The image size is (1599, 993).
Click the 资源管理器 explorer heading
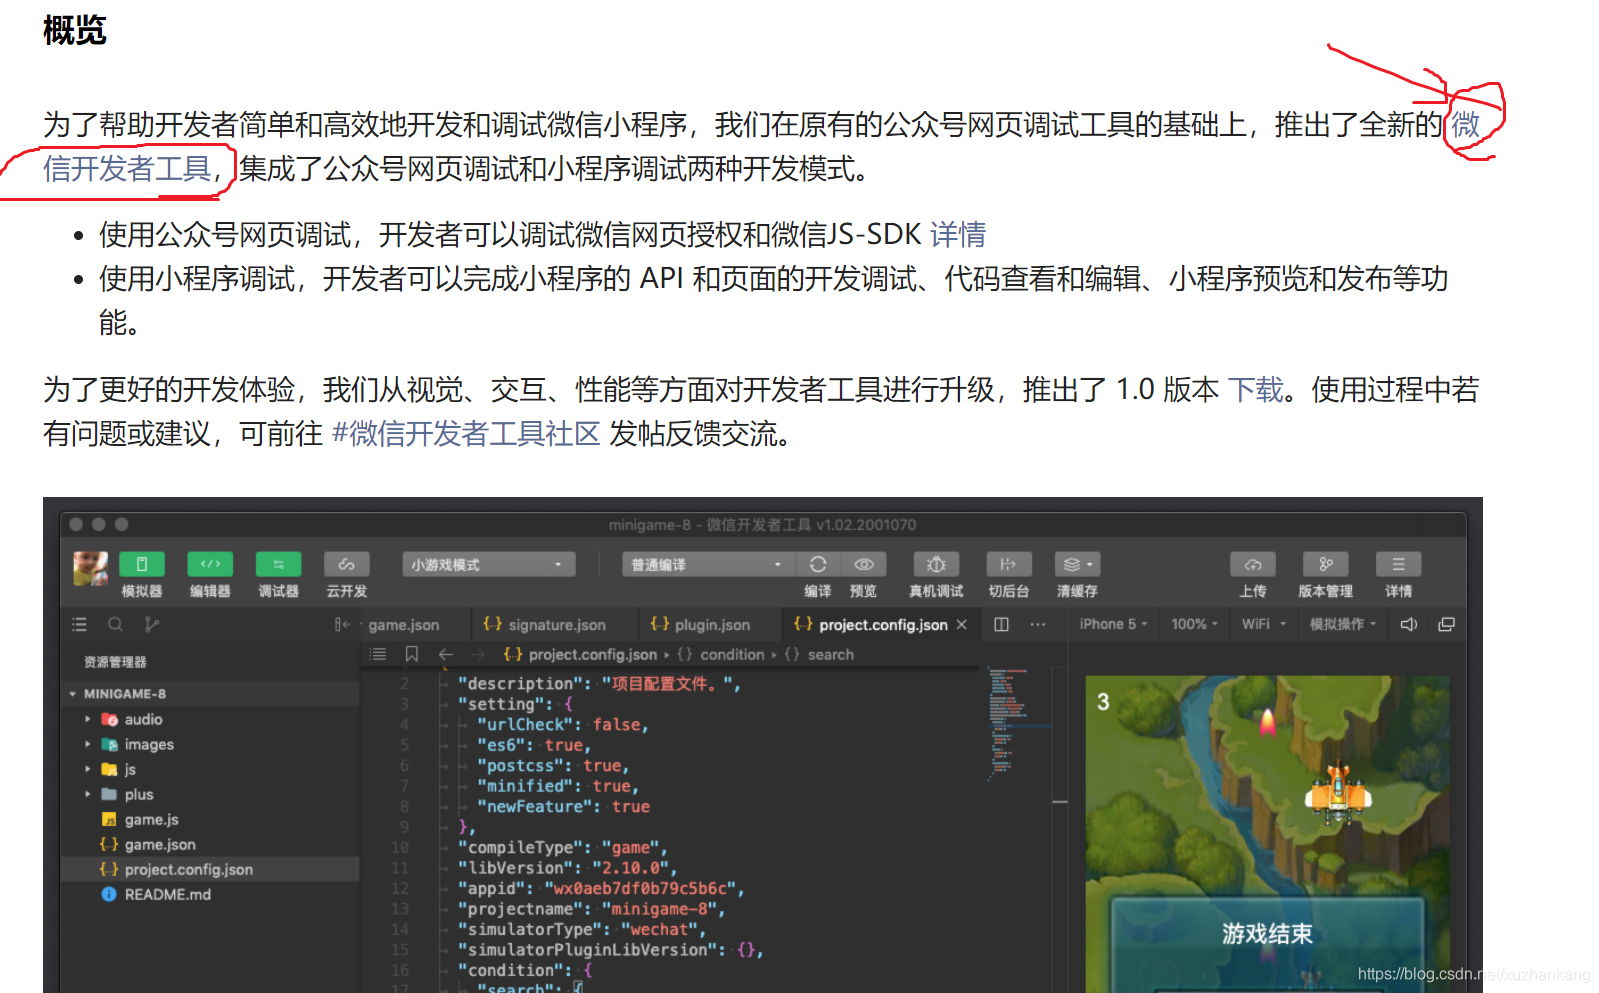(115, 662)
